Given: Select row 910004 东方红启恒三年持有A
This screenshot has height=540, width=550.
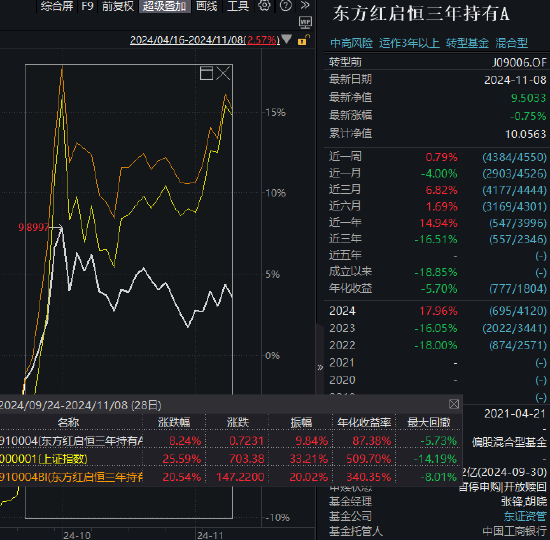Looking at the screenshot, I should (x=230, y=441).
